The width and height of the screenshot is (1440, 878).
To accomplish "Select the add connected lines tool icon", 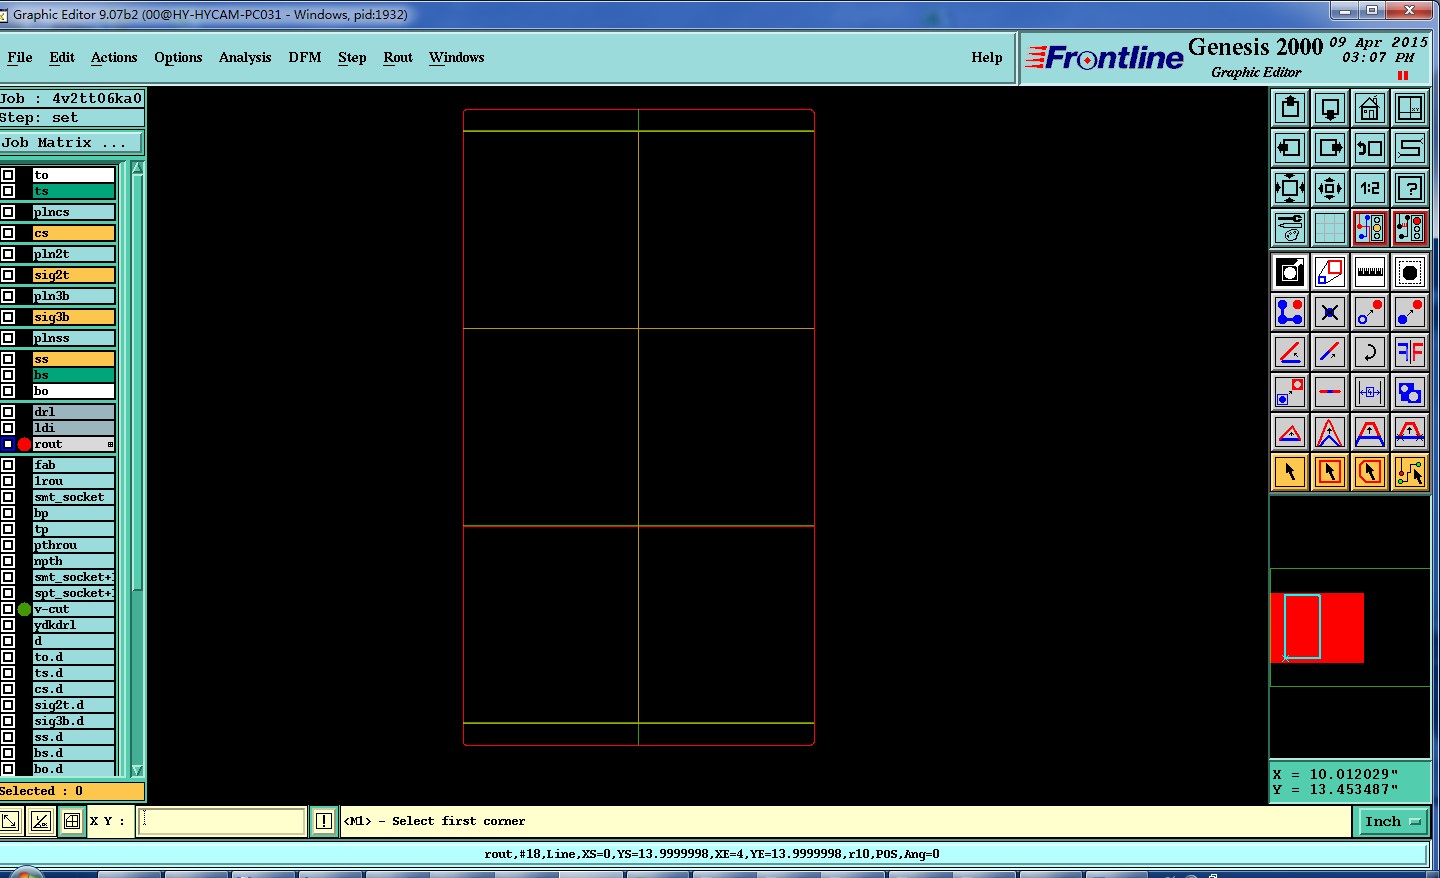I will coord(1290,312).
